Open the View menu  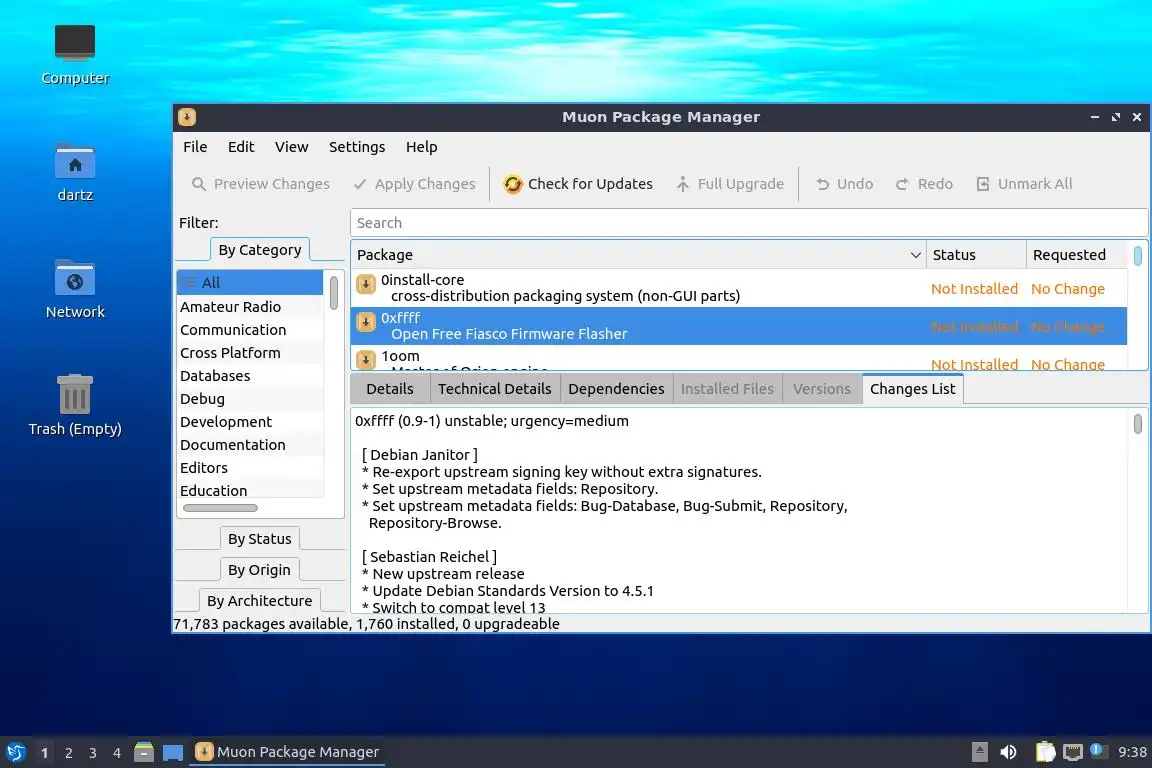click(292, 147)
